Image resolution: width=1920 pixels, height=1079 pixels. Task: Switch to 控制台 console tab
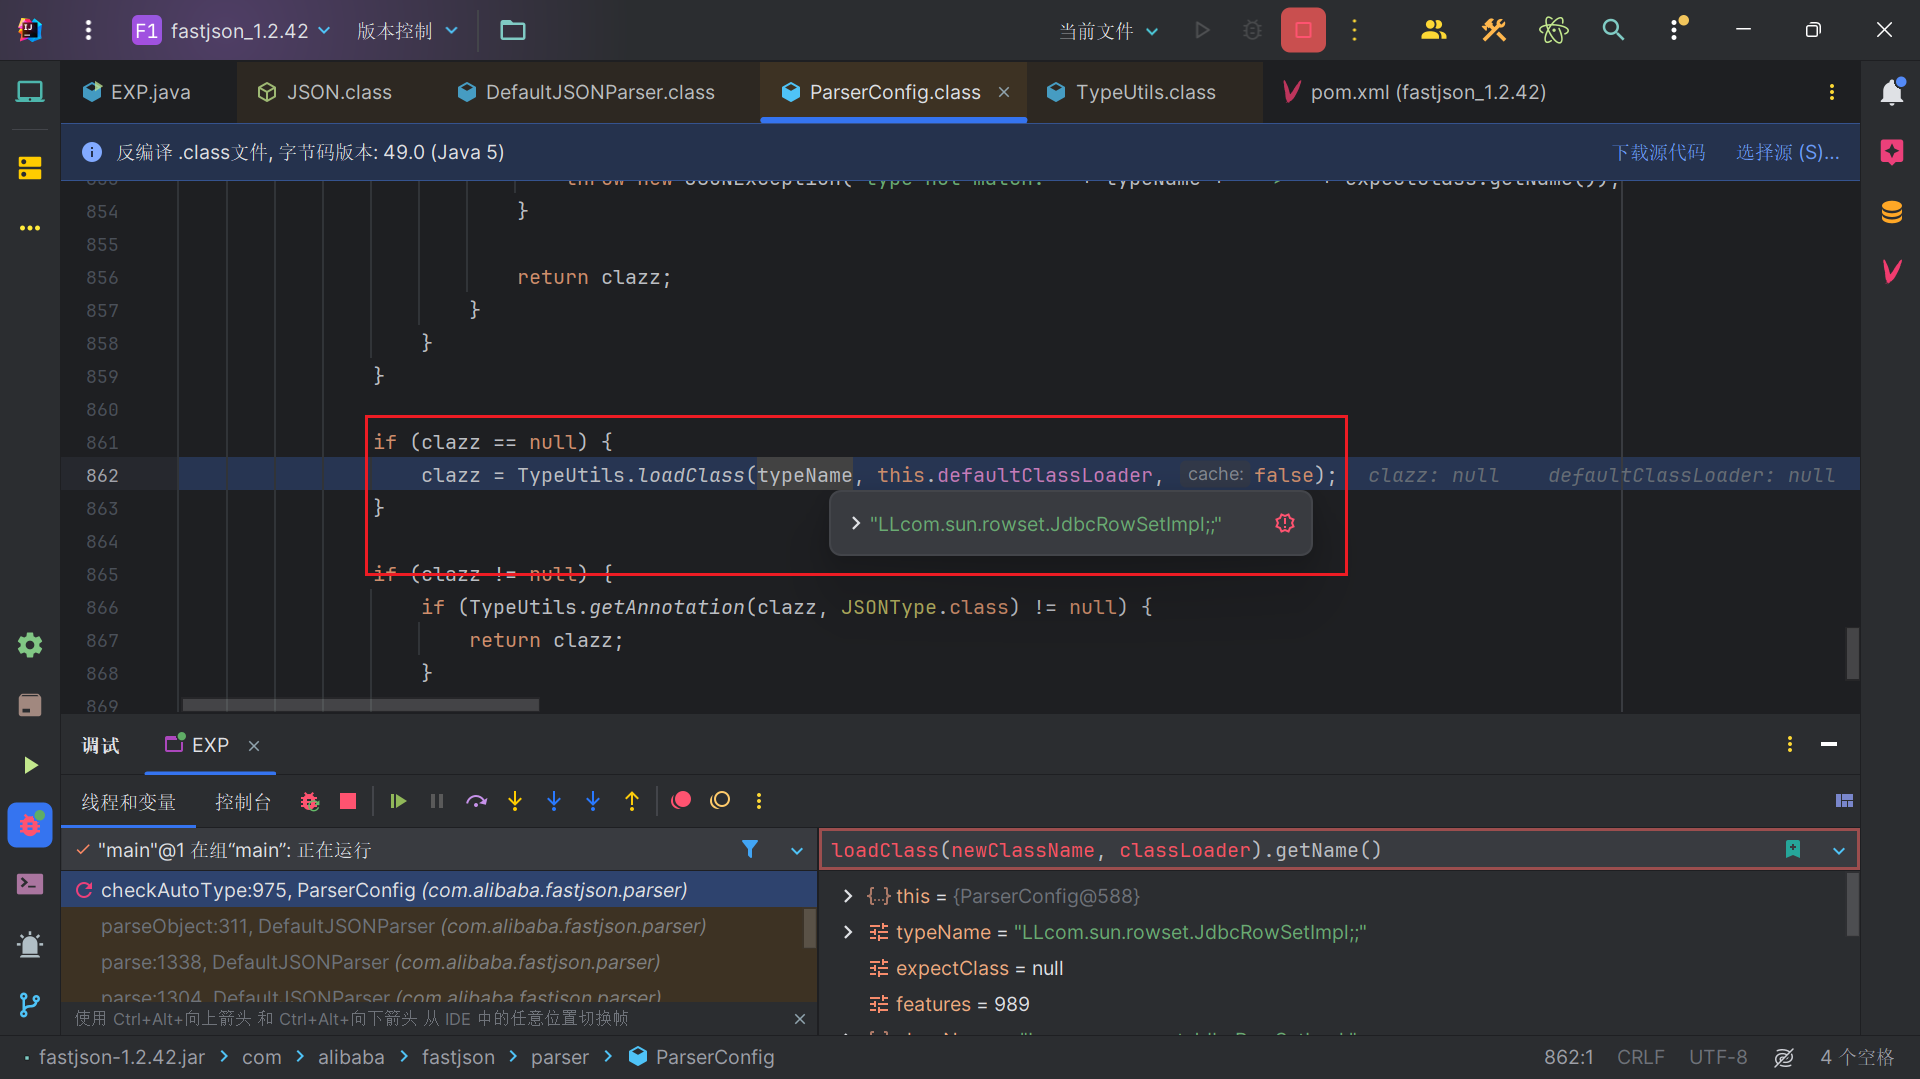243,801
